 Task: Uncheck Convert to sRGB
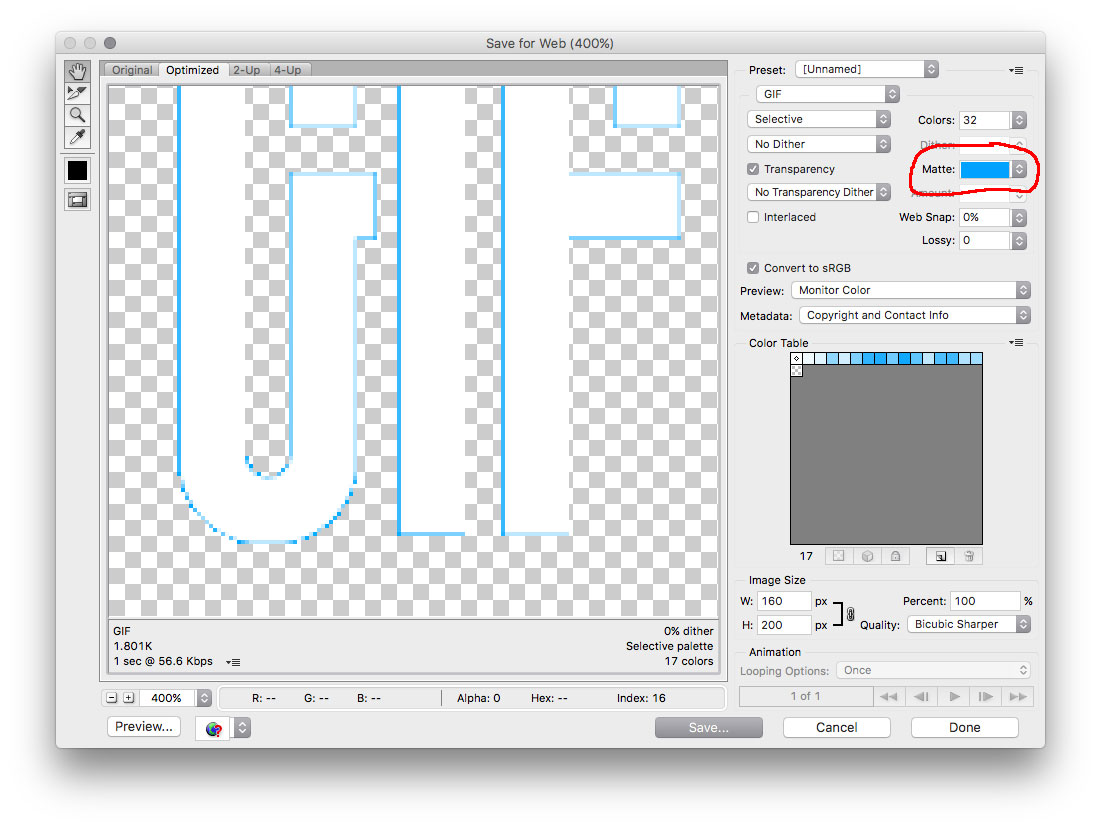pyautogui.click(x=753, y=268)
